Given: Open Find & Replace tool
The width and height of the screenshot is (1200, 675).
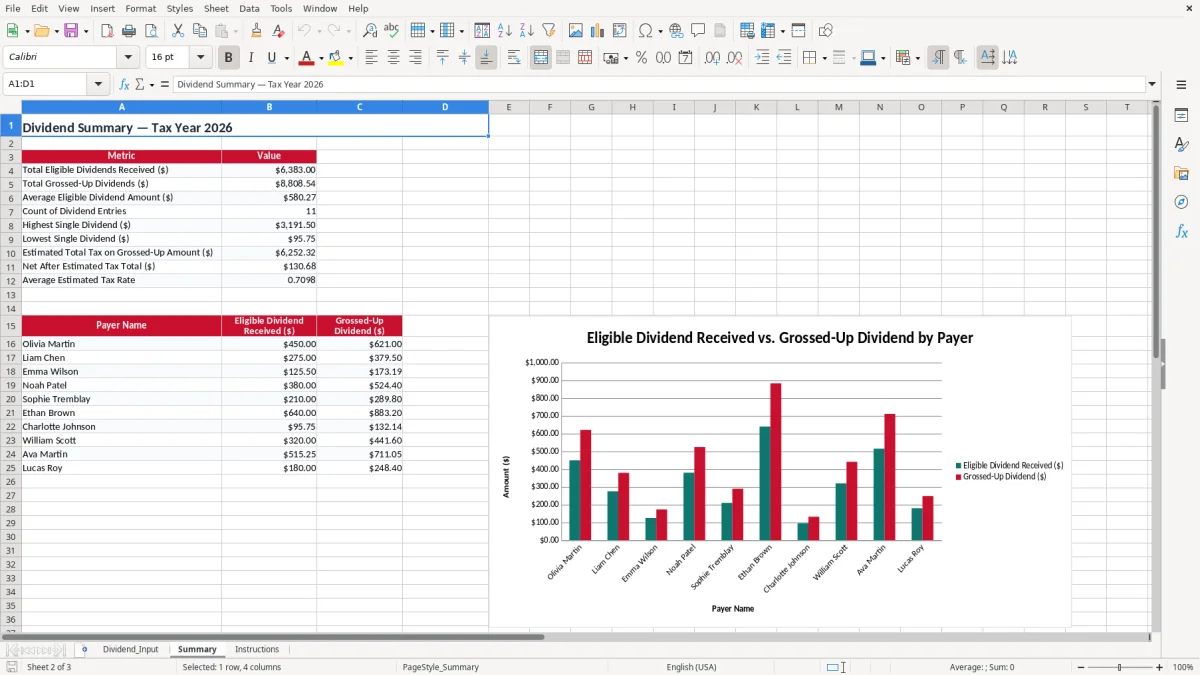Looking at the screenshot, I should tap(370, 31).
